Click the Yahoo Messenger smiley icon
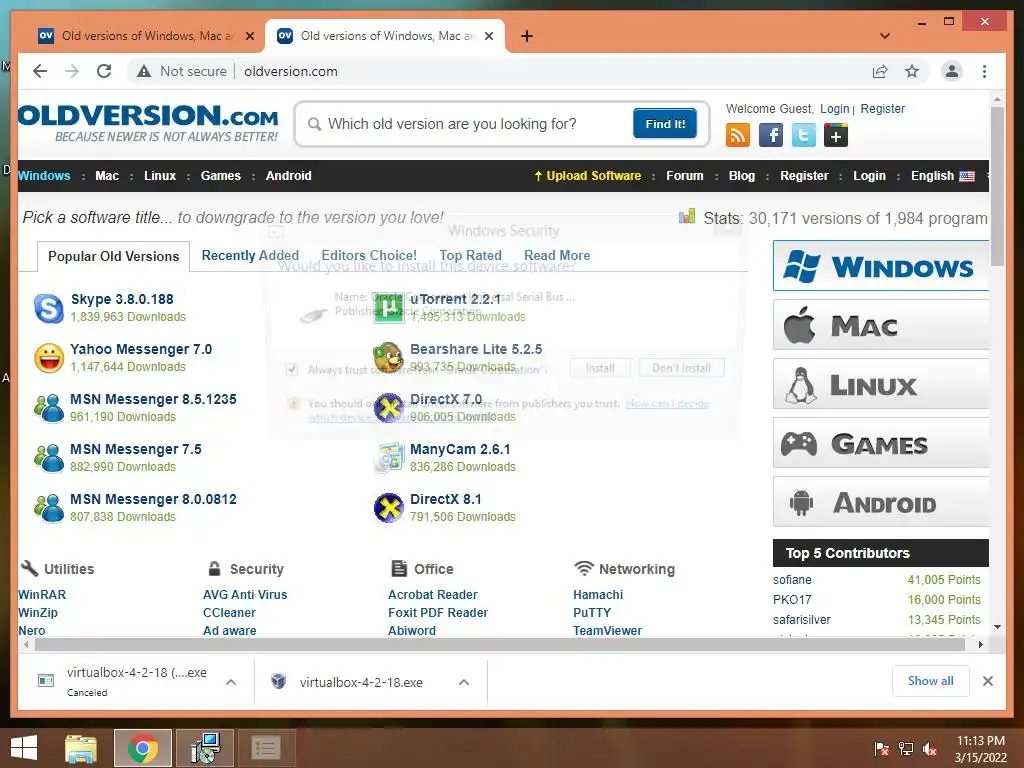Screen dimensions: 1024x768 click(x=49, y=358)
